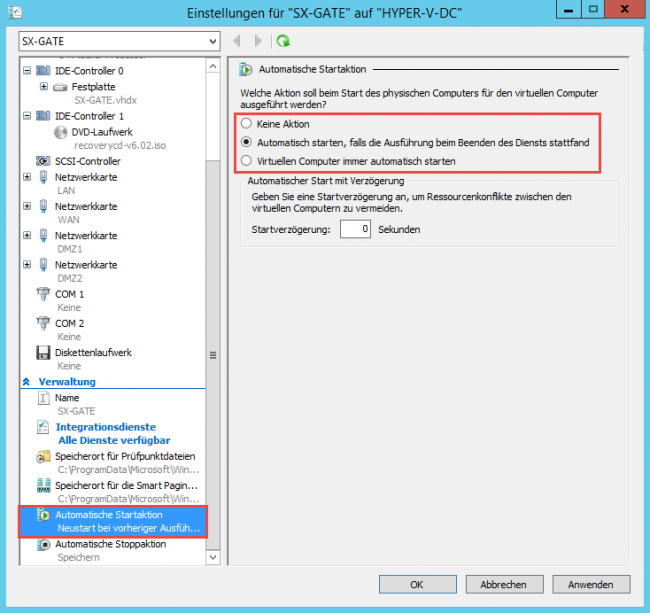The width and height of the screenshot is (650, 613).
Task: Choose 'Virtuellen Computer immer automatisch starten'
Action: 245,161
